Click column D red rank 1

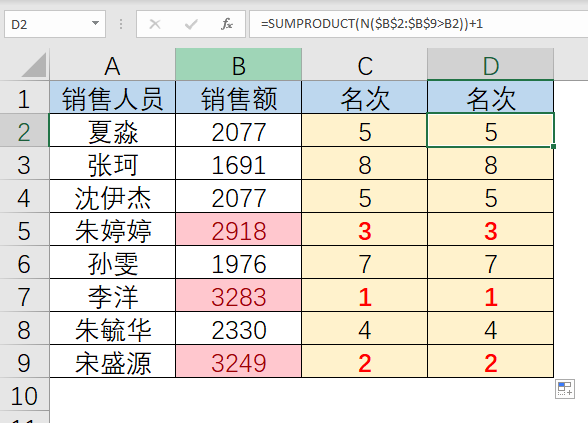[x=490, y=295]
